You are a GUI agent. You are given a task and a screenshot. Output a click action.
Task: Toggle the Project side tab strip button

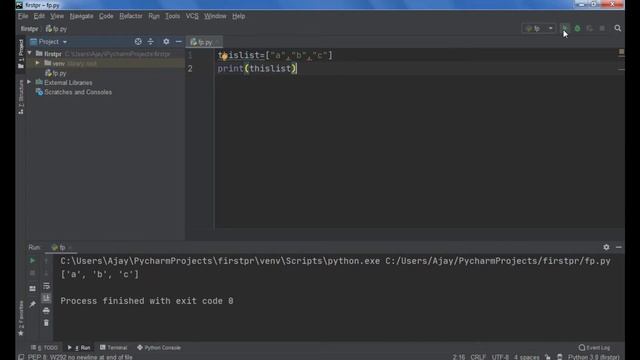pyautogui.click(x=21, y=53)
